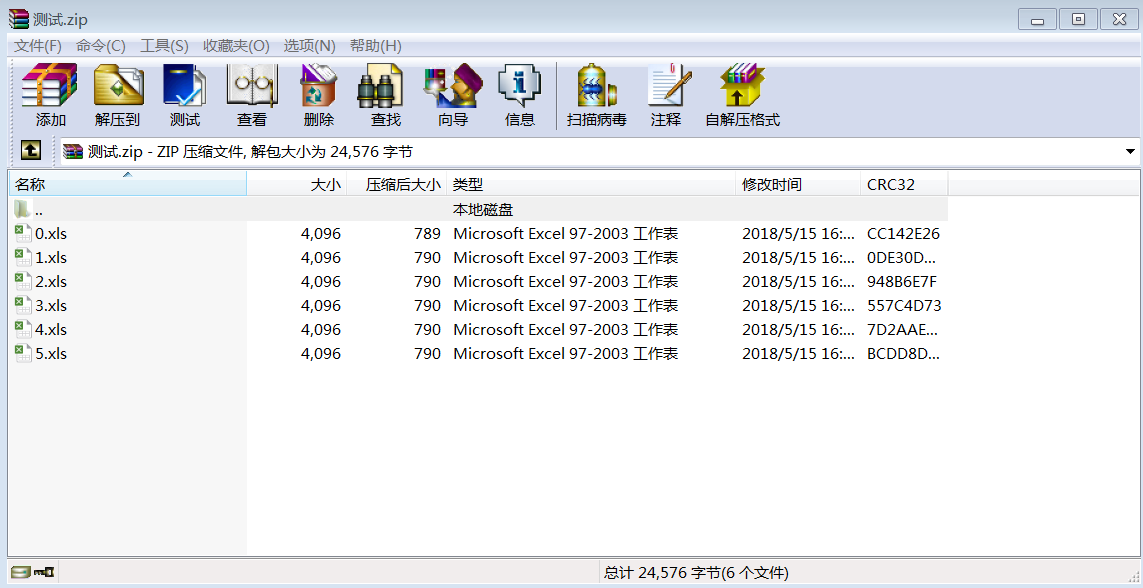Image resolution: width=1143 pixels, height=588 pixels.
Task: Click the key icon in status bar
Action: (45, 572)
